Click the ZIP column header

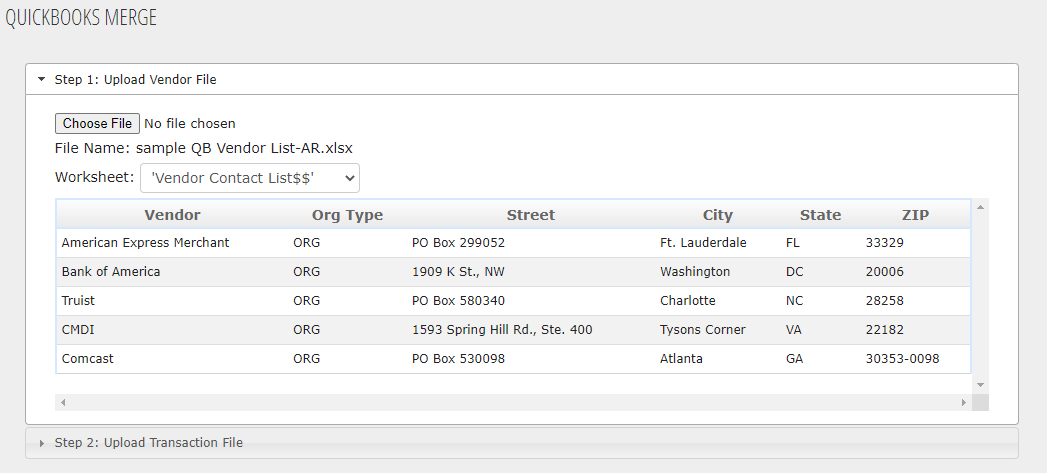pyautogui.click(x=915, y=215)
